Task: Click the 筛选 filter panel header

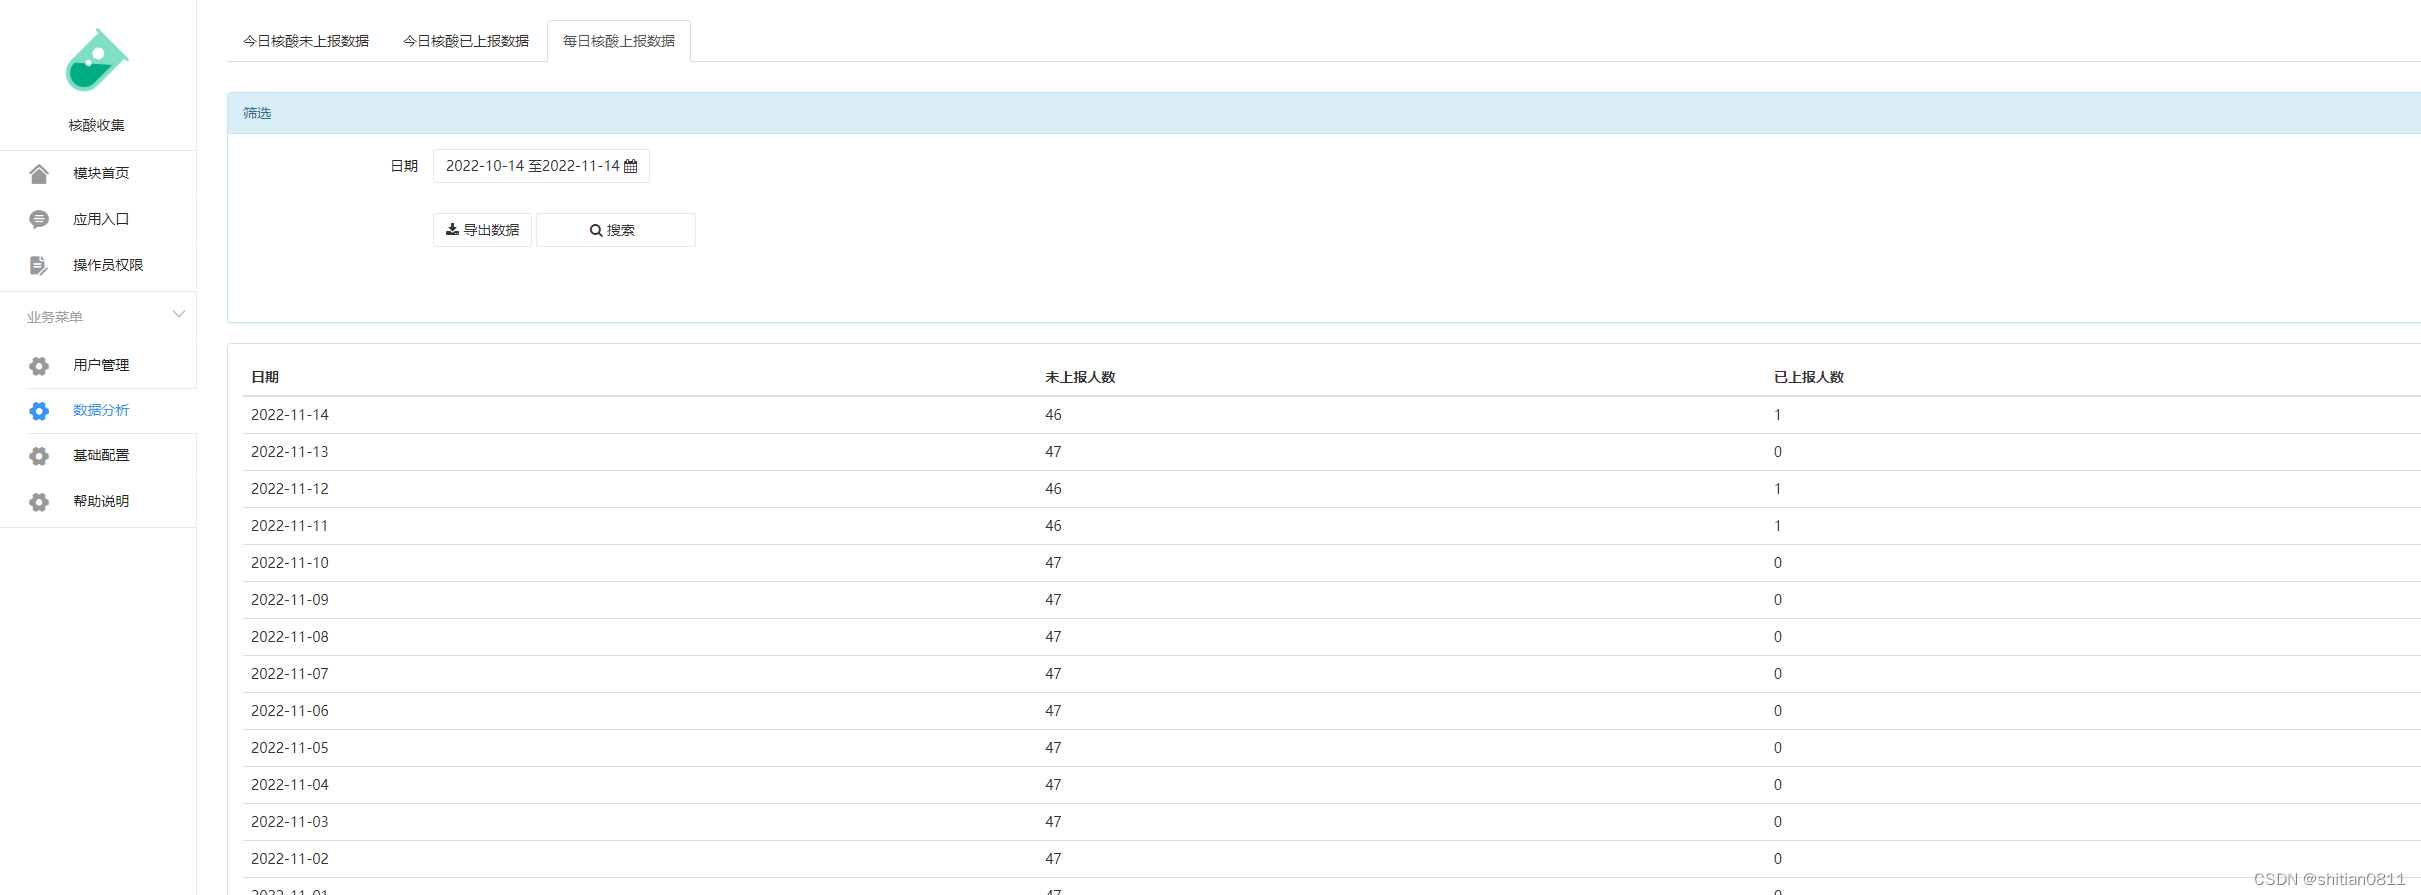Action: pyautogui.click(x=1324, y=113)
